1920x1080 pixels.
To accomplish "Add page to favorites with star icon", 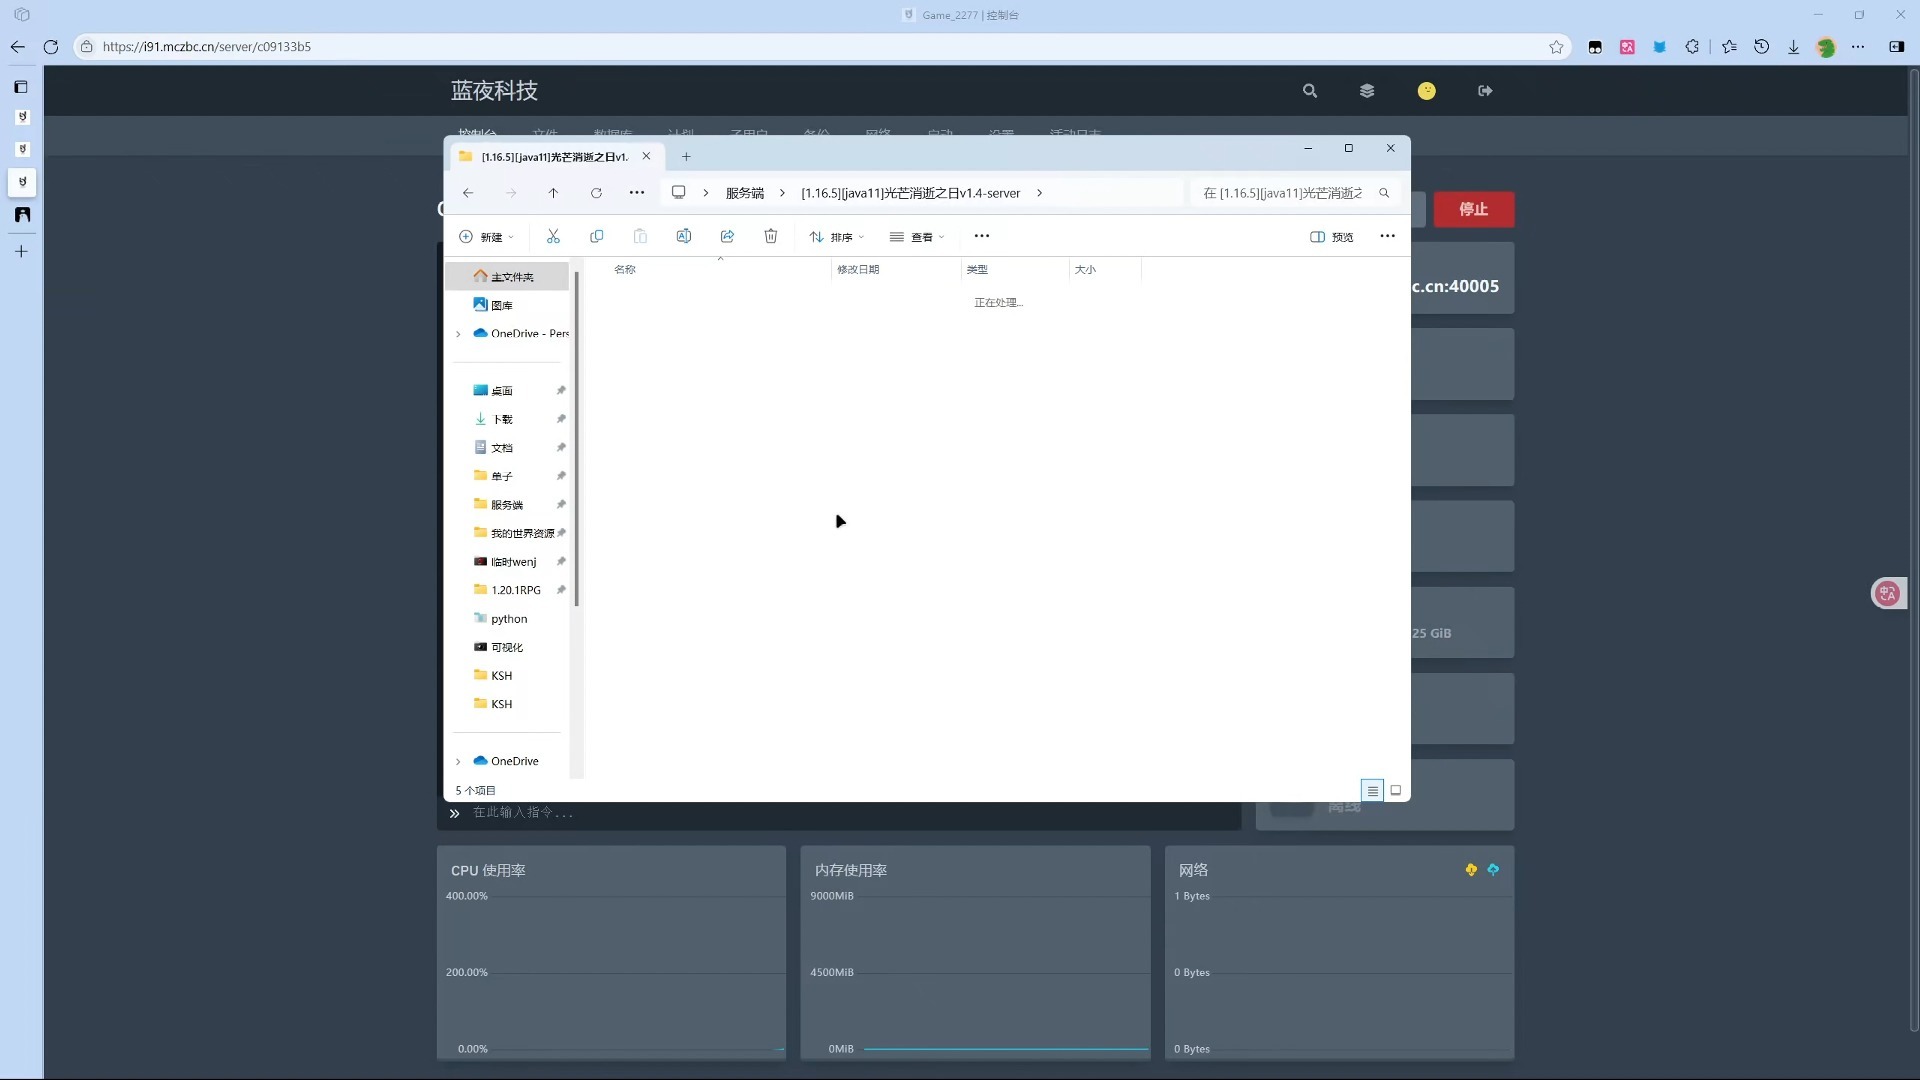I will pos(1556,47).
